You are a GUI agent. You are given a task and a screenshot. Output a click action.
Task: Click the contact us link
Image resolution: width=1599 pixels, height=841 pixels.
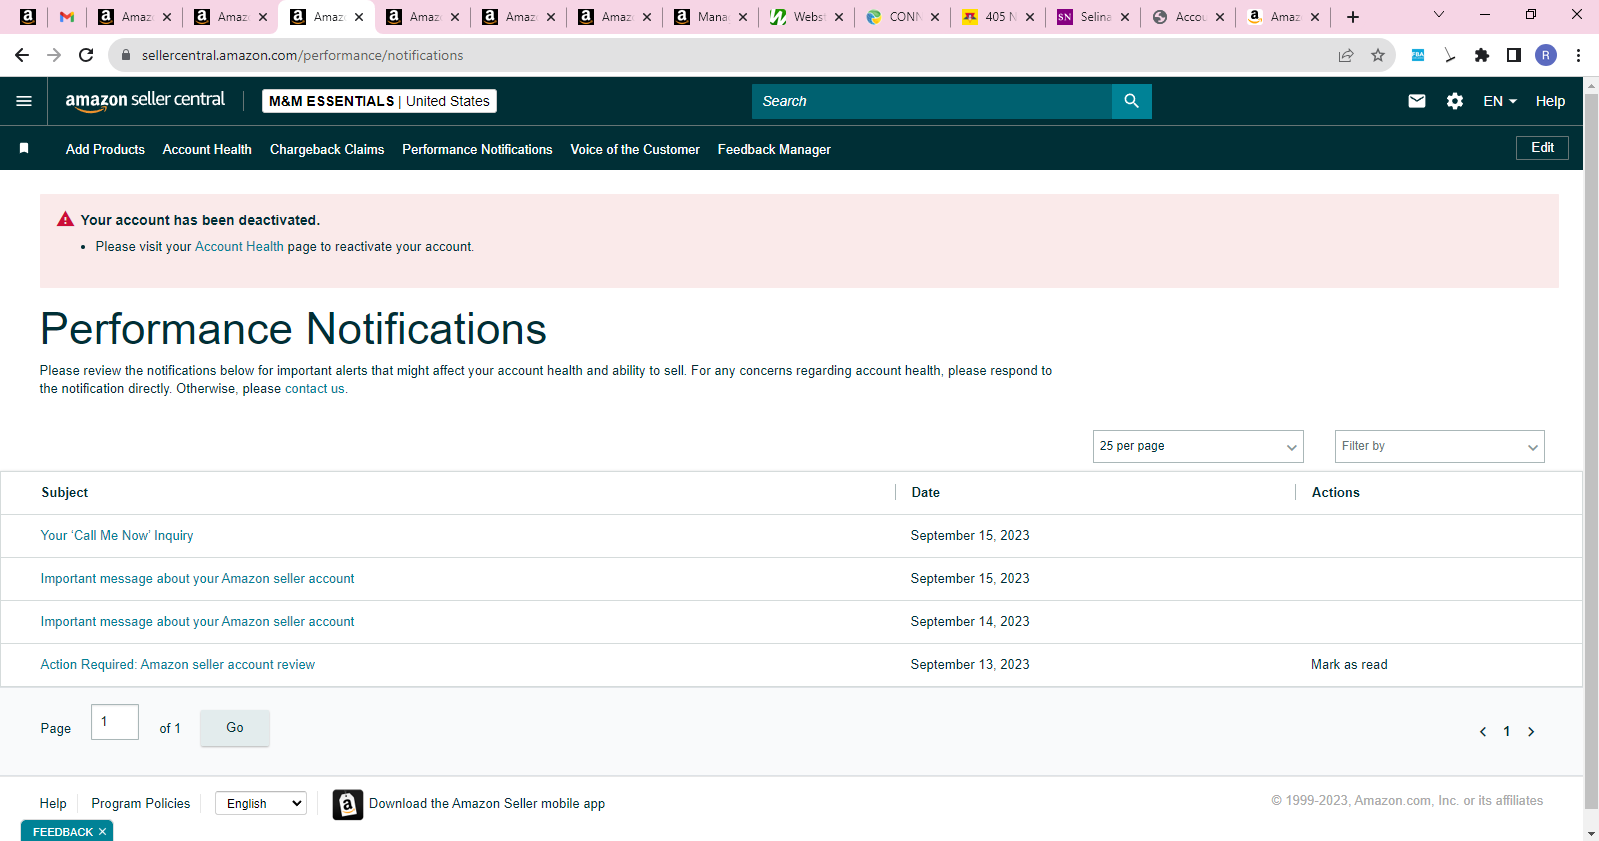tap(315, 389)
